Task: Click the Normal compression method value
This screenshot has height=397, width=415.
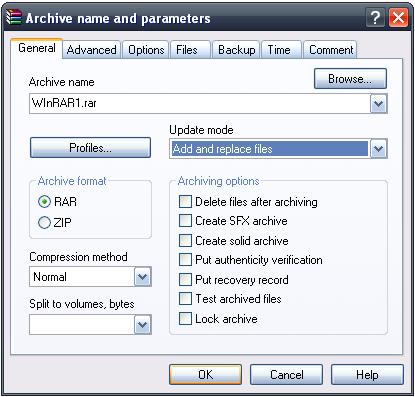Action: [82, 277]
